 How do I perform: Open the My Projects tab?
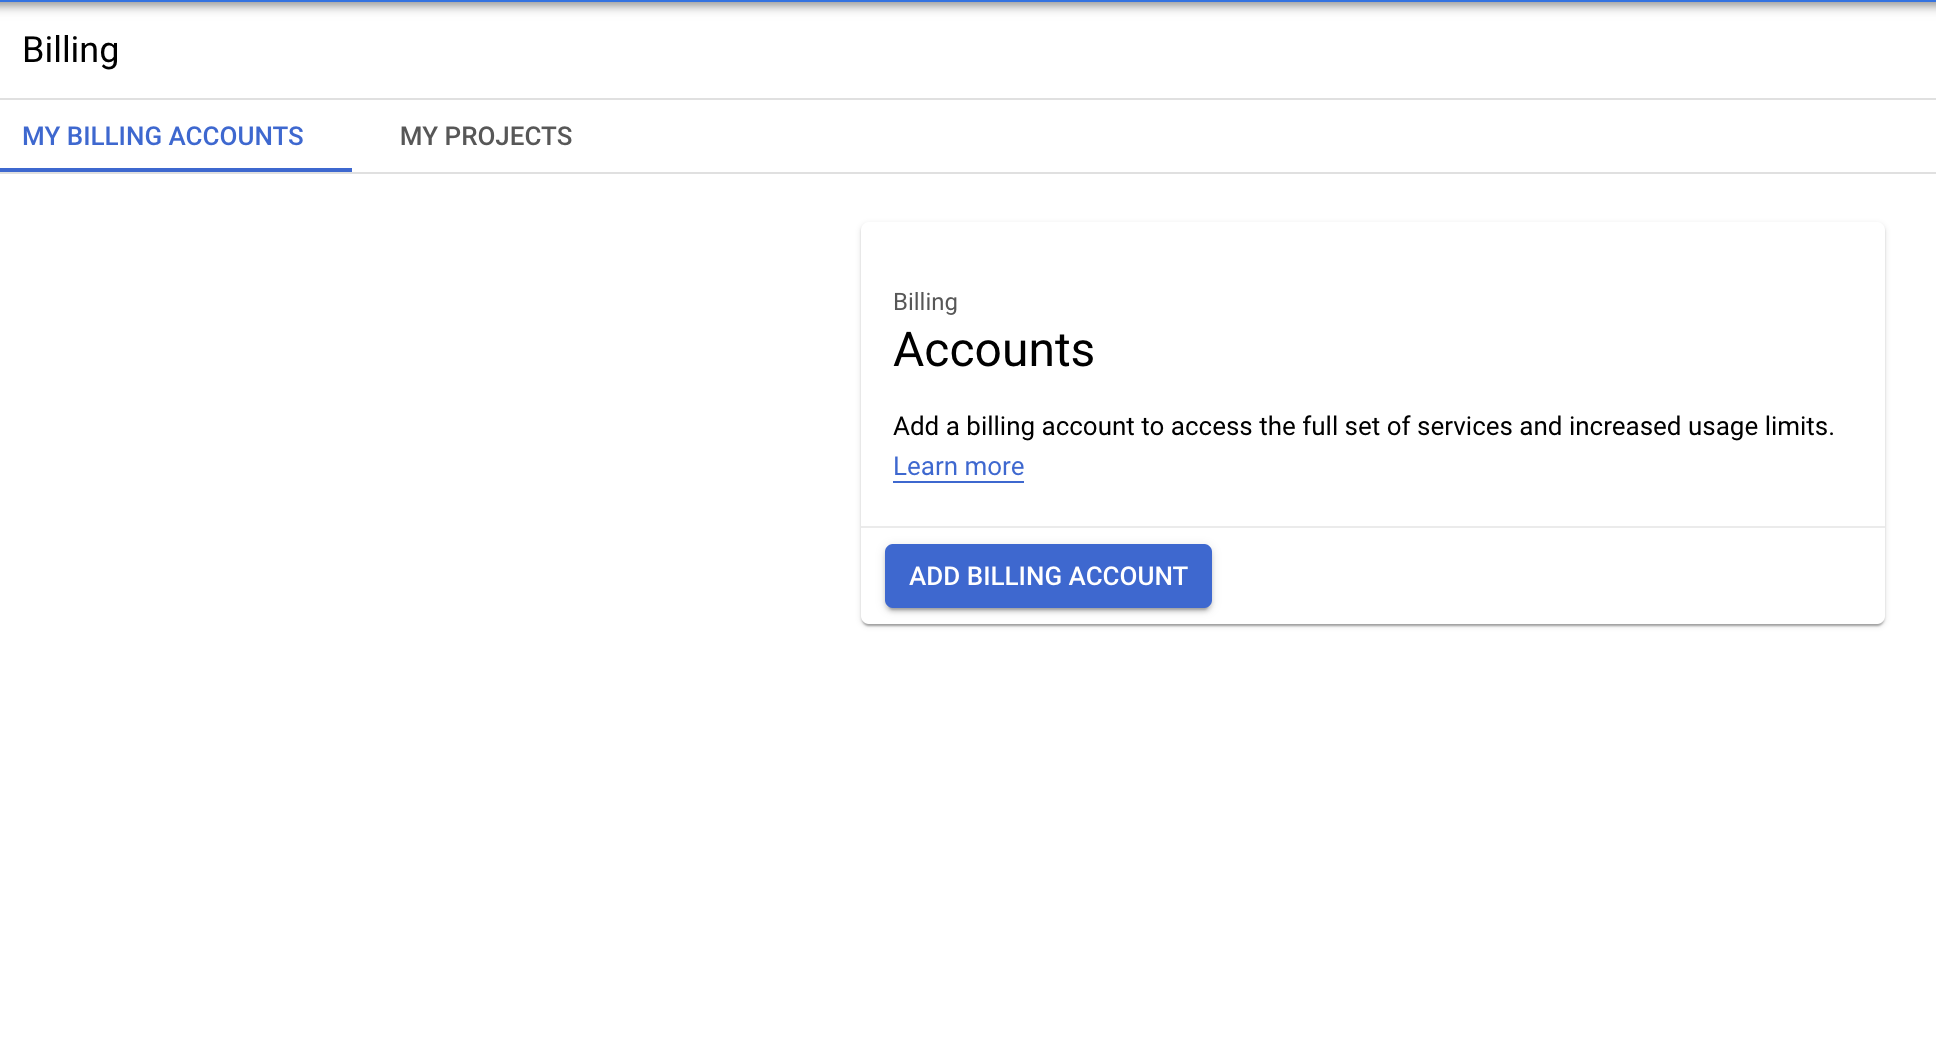(486, 136)
